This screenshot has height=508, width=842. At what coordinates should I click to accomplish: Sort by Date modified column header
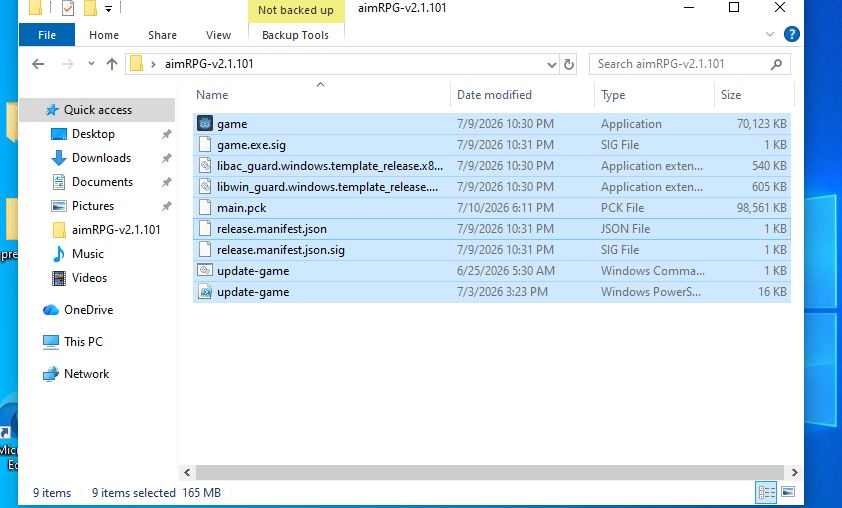[494, 95]
